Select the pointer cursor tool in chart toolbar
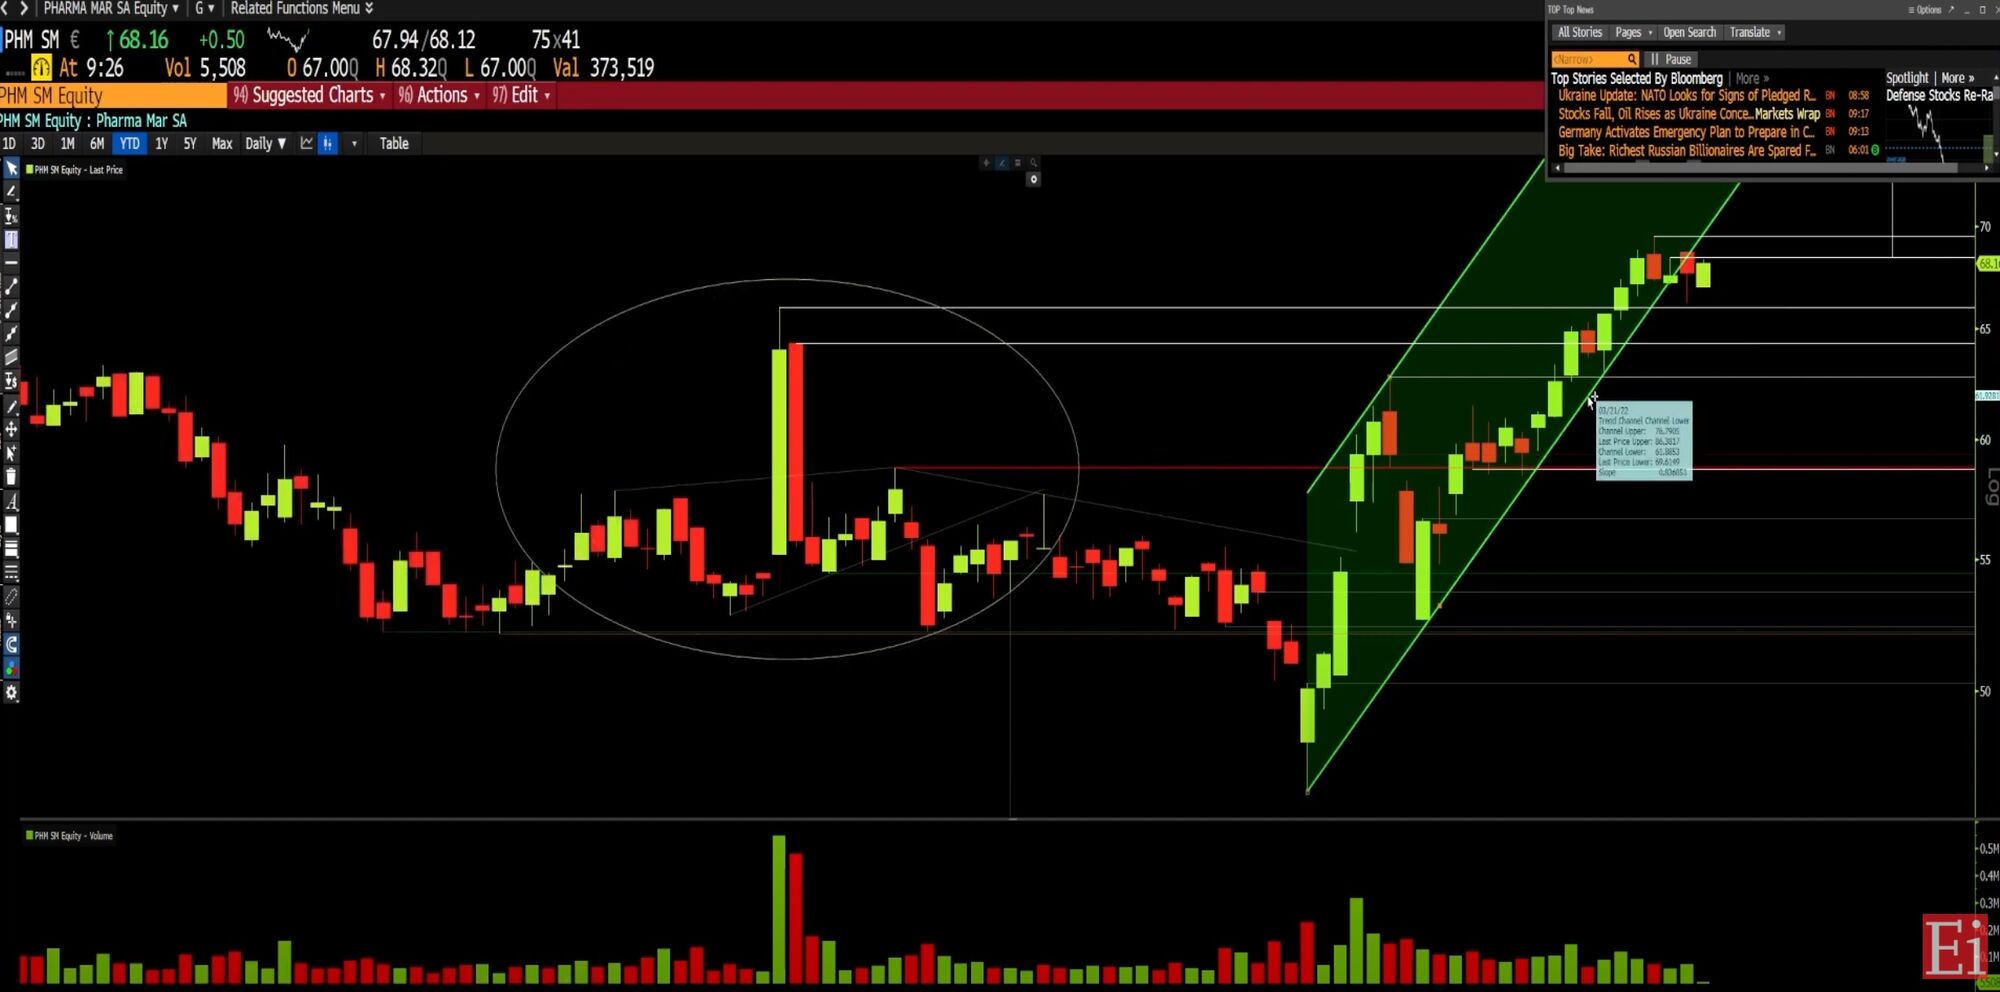This screenshot has width=2000, height=992. tap(11, 169)
